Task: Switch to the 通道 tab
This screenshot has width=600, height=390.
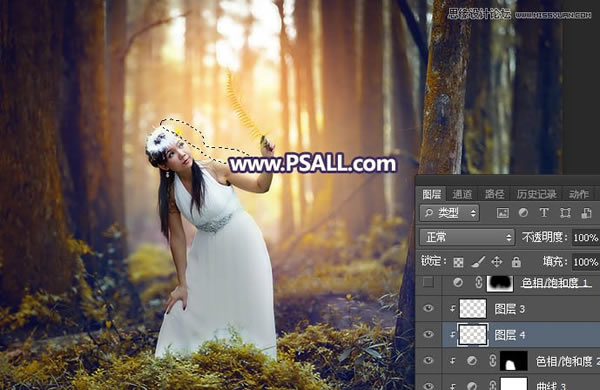Action: (x=462, y=194)
